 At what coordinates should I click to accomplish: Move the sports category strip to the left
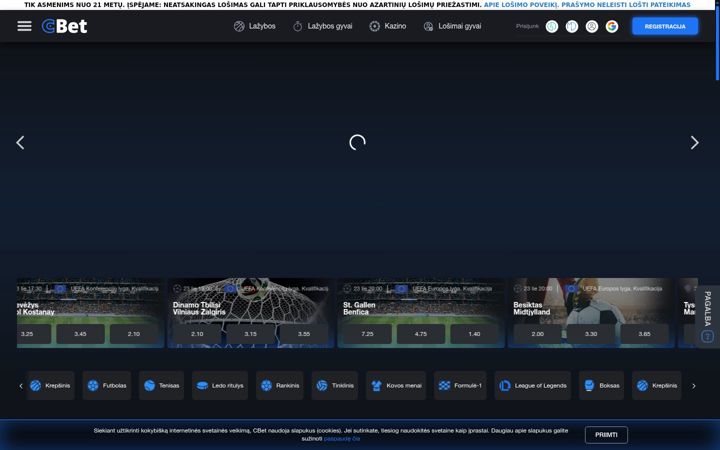21,386
